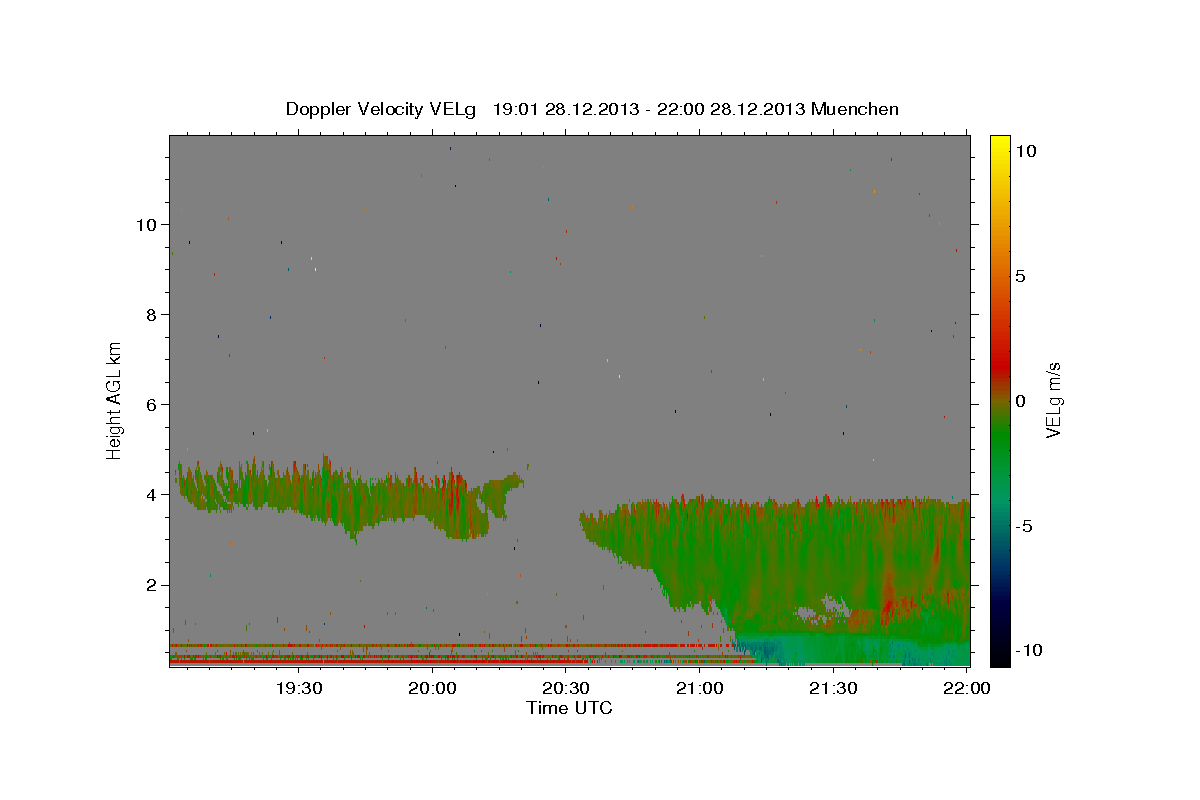Click the 'VELg m/s' colorbar label
Viewport: 1200px width, 800px height.
1053,400
